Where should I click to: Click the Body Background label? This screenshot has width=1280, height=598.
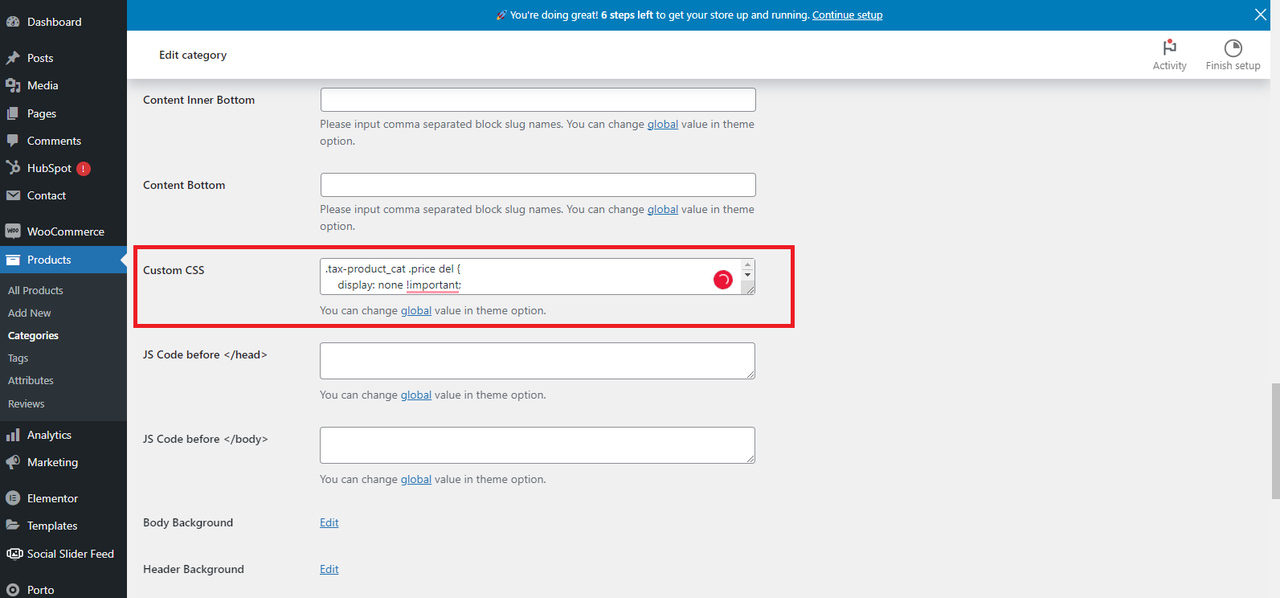click(x=188, y=523)
